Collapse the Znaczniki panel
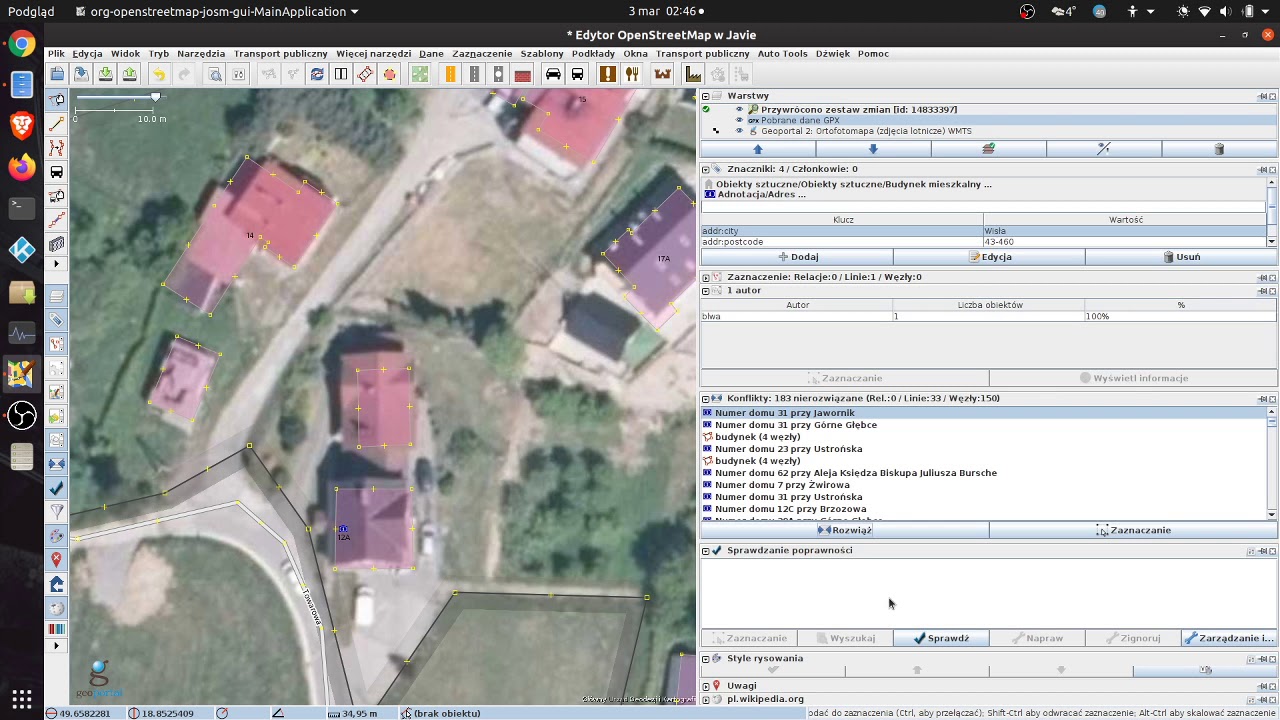Image resolution: width=1280 pixels, height=720 pixels. tap(705, 169)
